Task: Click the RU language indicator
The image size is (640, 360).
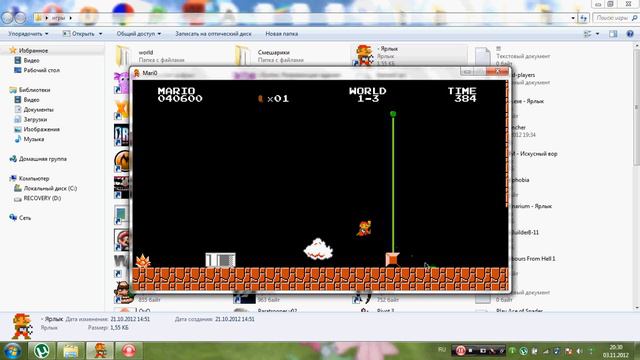Action: click(x=442, y=350)
